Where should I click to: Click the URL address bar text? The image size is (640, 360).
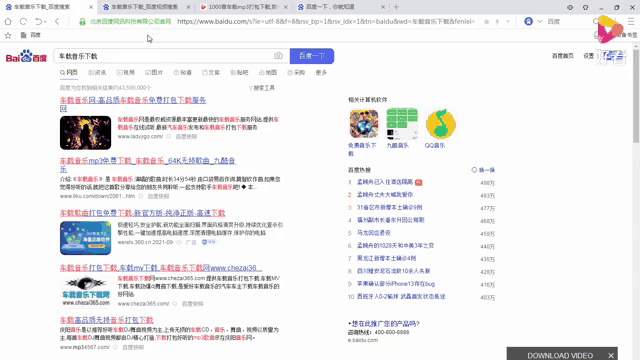(x=325, y=21)
